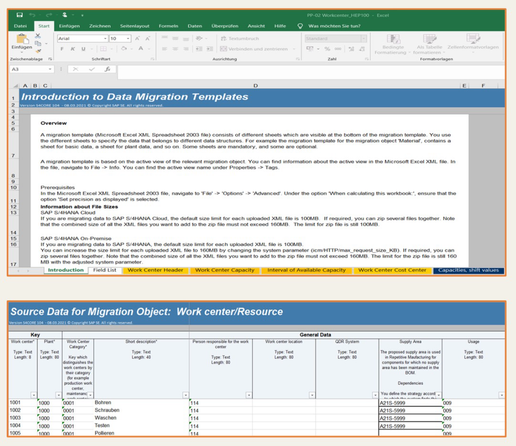516x446 pixels.
Task: Toggle middle vertical alignment
Action: (x=175, y=38)
